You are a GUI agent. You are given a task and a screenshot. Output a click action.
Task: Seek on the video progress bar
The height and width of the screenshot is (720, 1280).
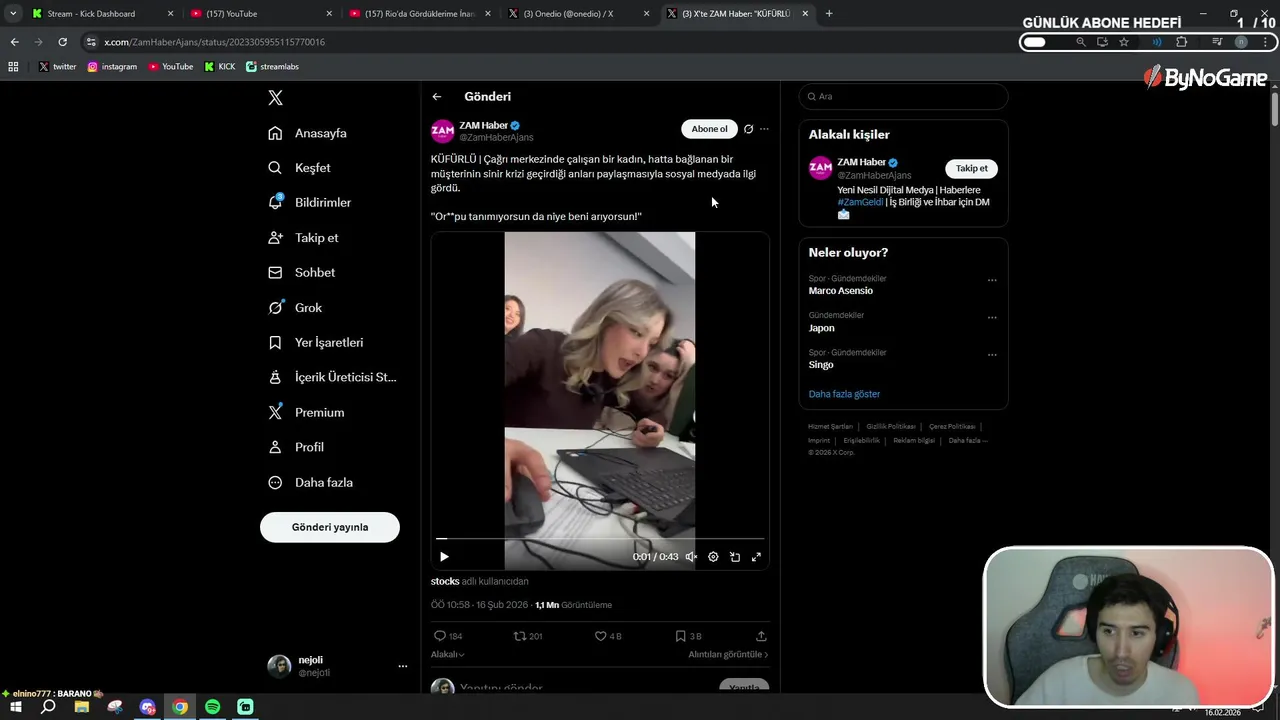coord(600,539)
